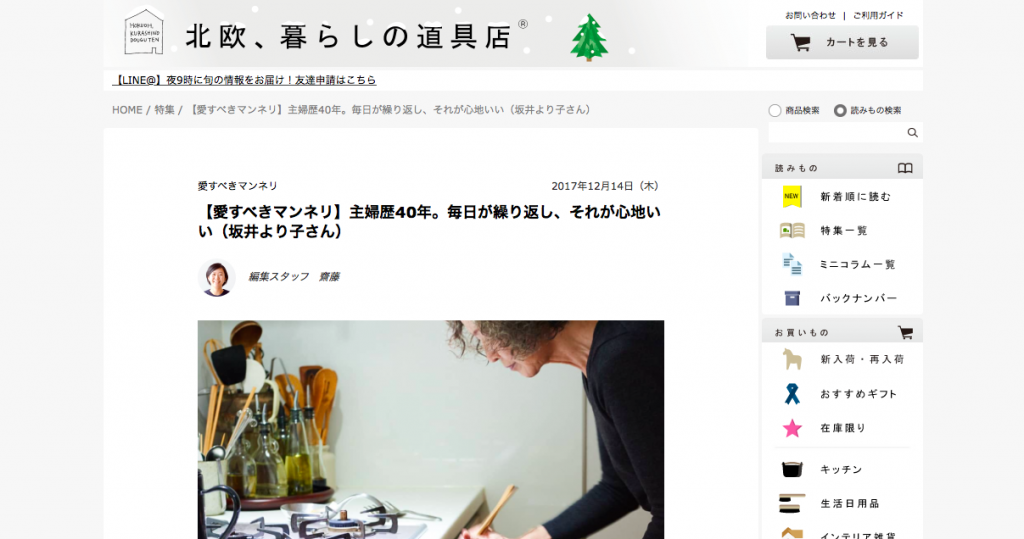Screen dimensions: 1024x539
Task: Click the yellow NEW flag icon
Action: coord(792,197)
